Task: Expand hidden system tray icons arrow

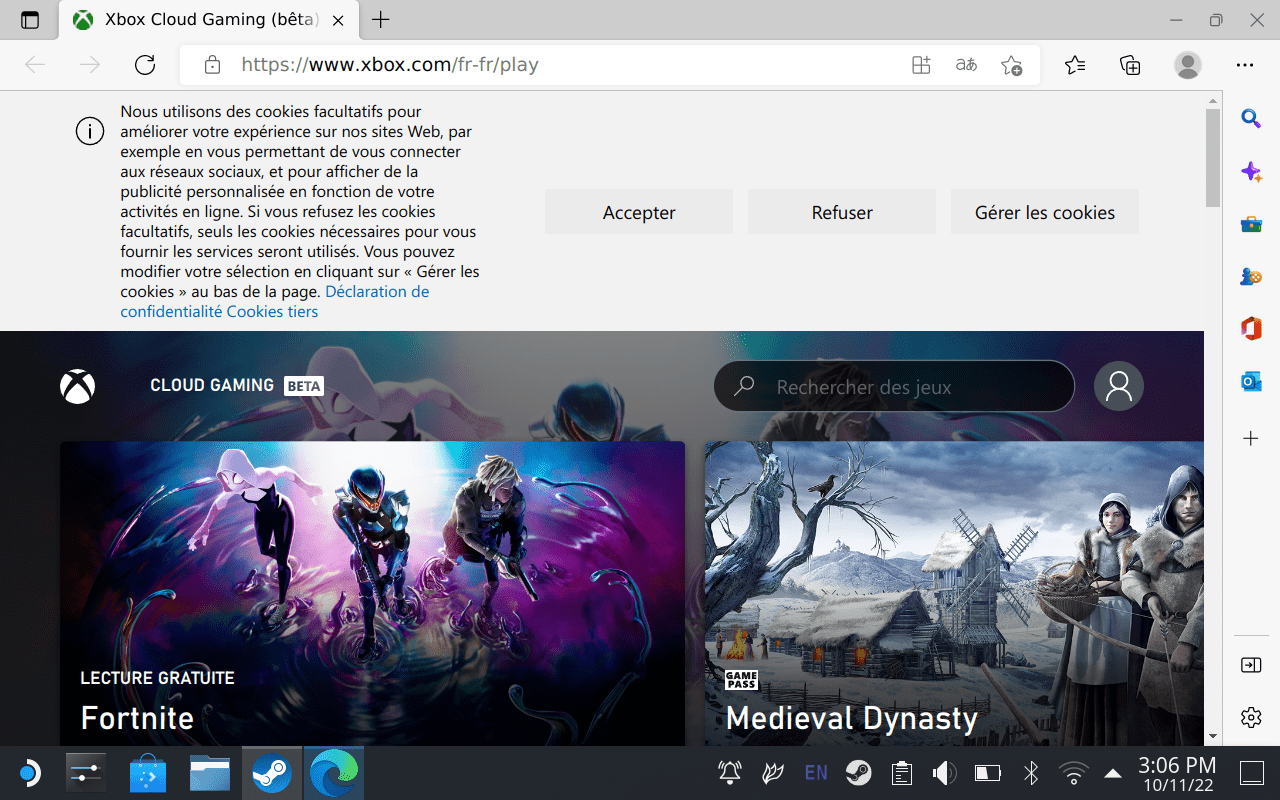Action: coord(1112,773)
